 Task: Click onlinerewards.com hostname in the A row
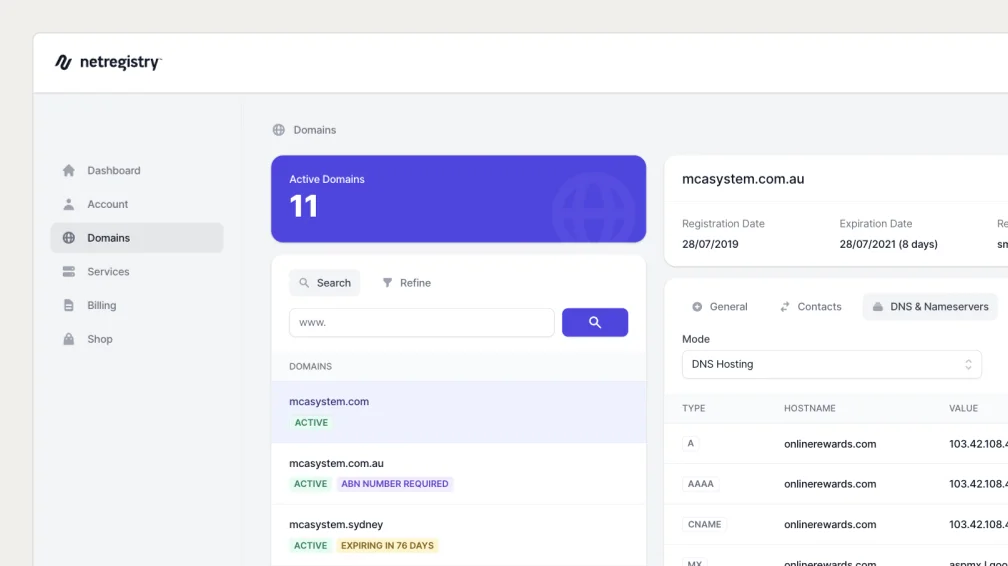[830, 444]
